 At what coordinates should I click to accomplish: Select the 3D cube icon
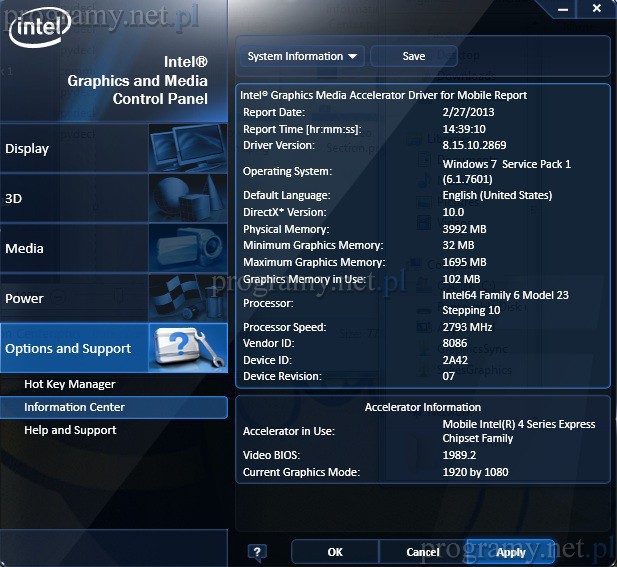coord(186,198)
